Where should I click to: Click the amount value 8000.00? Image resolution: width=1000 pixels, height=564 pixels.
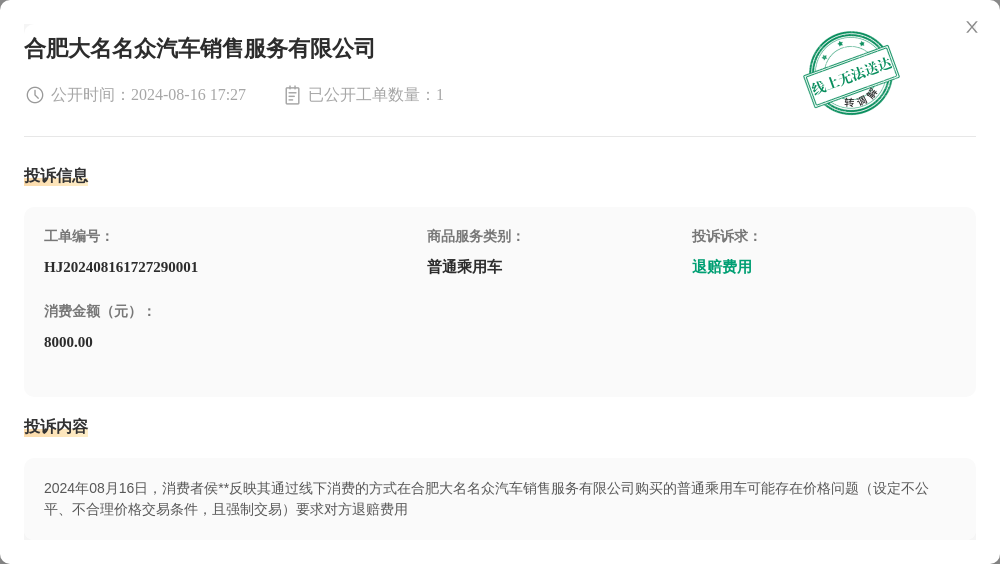pos(68,343)
